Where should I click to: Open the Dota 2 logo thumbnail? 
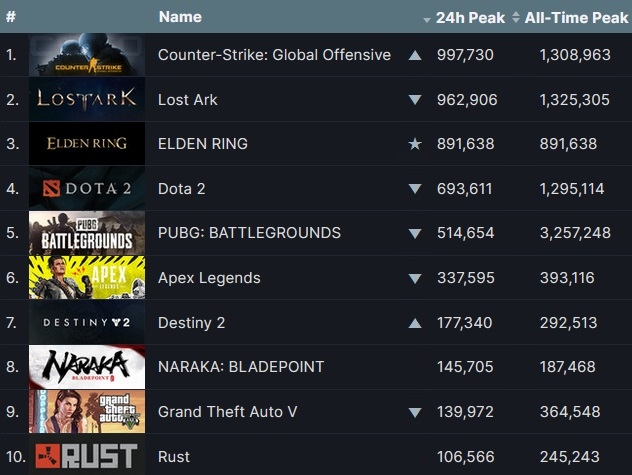coord(86,188)
